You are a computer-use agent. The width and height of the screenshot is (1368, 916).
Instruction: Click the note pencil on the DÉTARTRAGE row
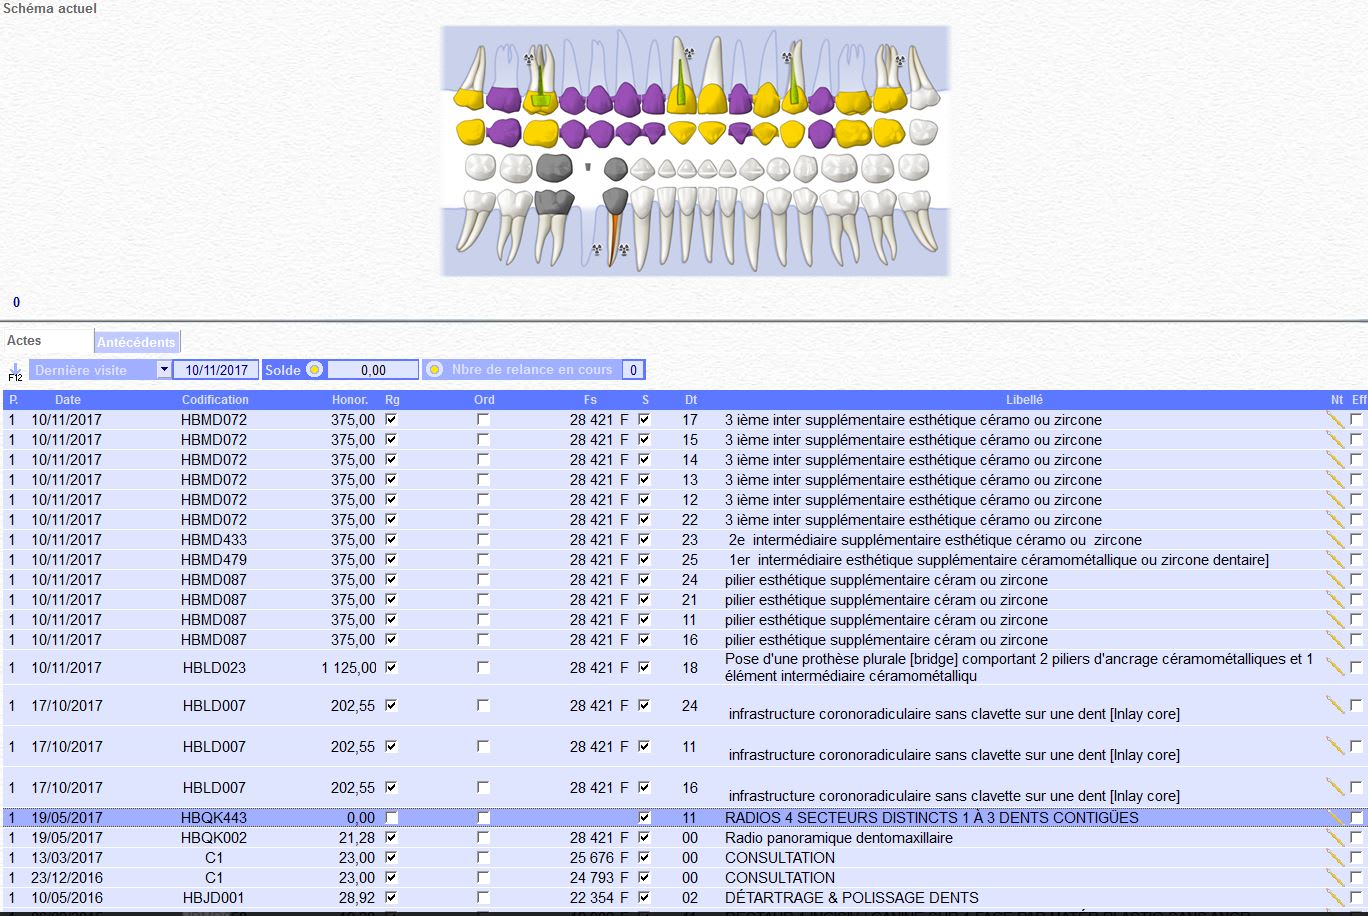pyautogui.click(x=1334, y=897)
